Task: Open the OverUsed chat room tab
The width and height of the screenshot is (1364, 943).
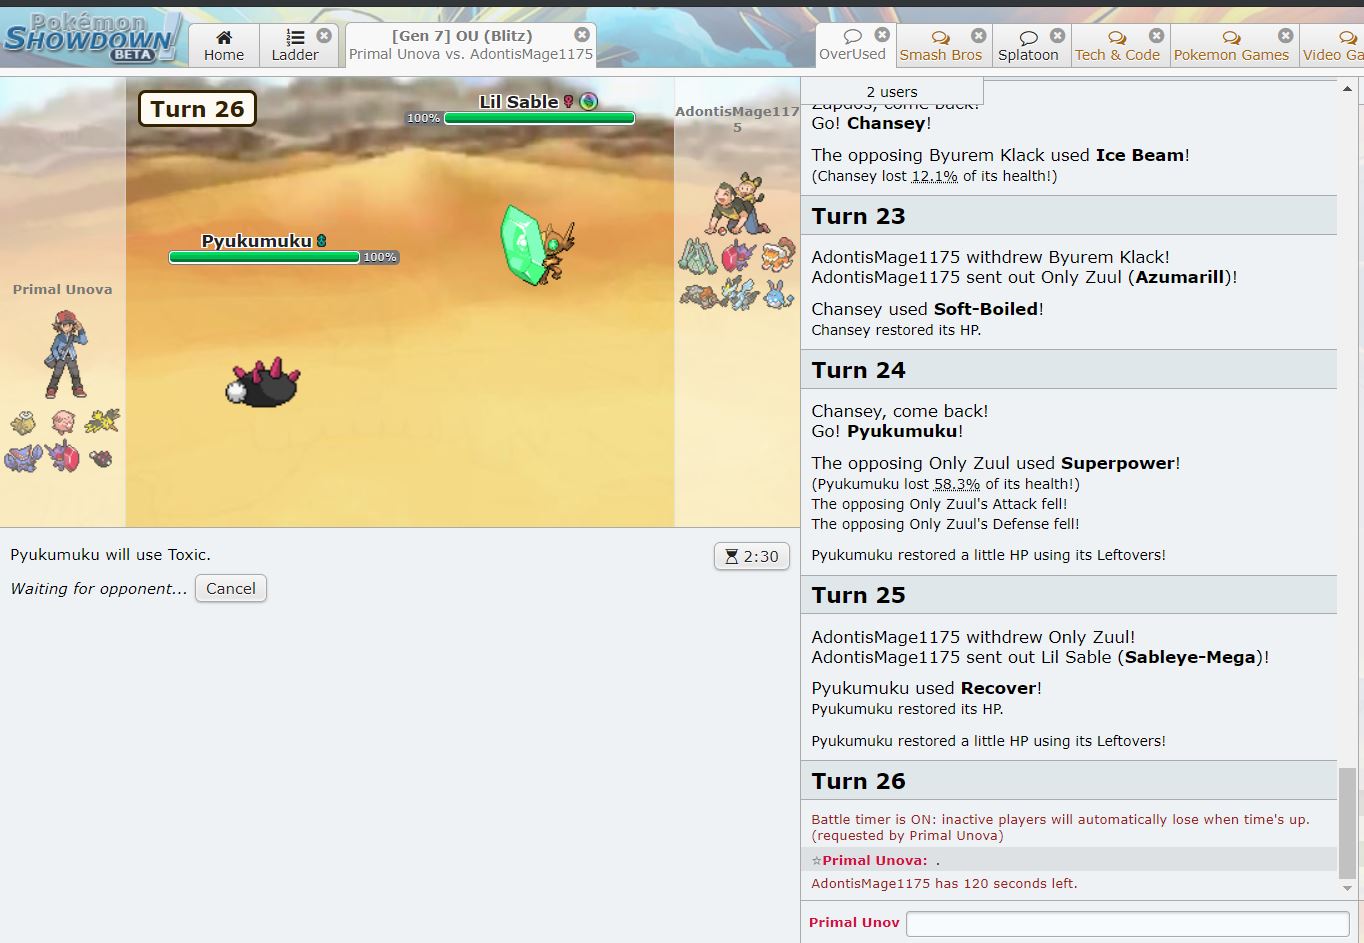Action: tap(852, 46)
